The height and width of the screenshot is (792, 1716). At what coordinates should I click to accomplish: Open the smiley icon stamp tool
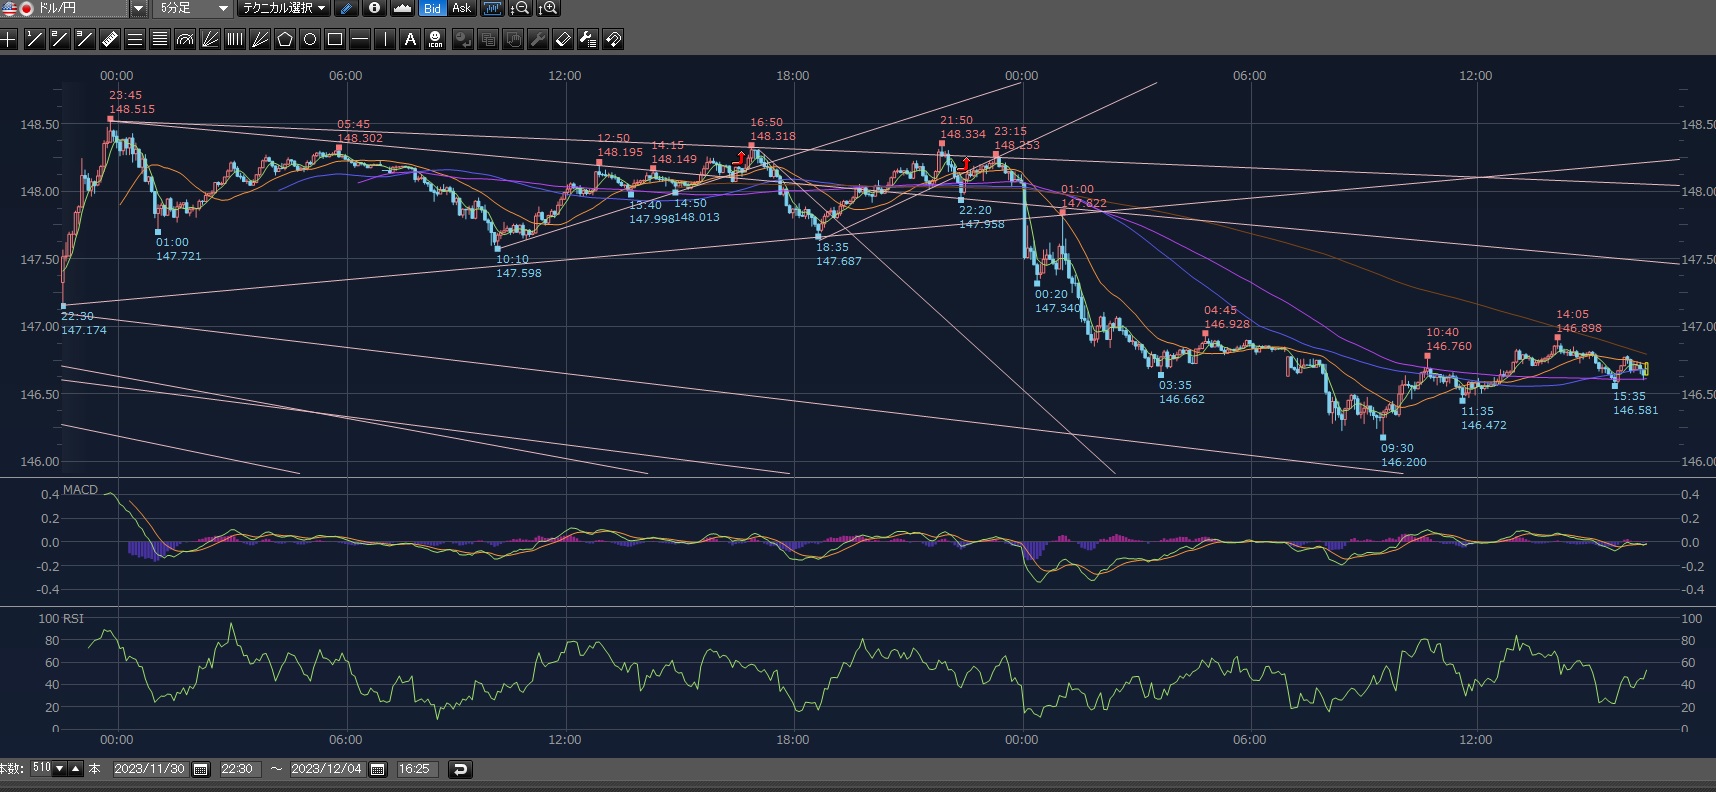coord(435,39)
